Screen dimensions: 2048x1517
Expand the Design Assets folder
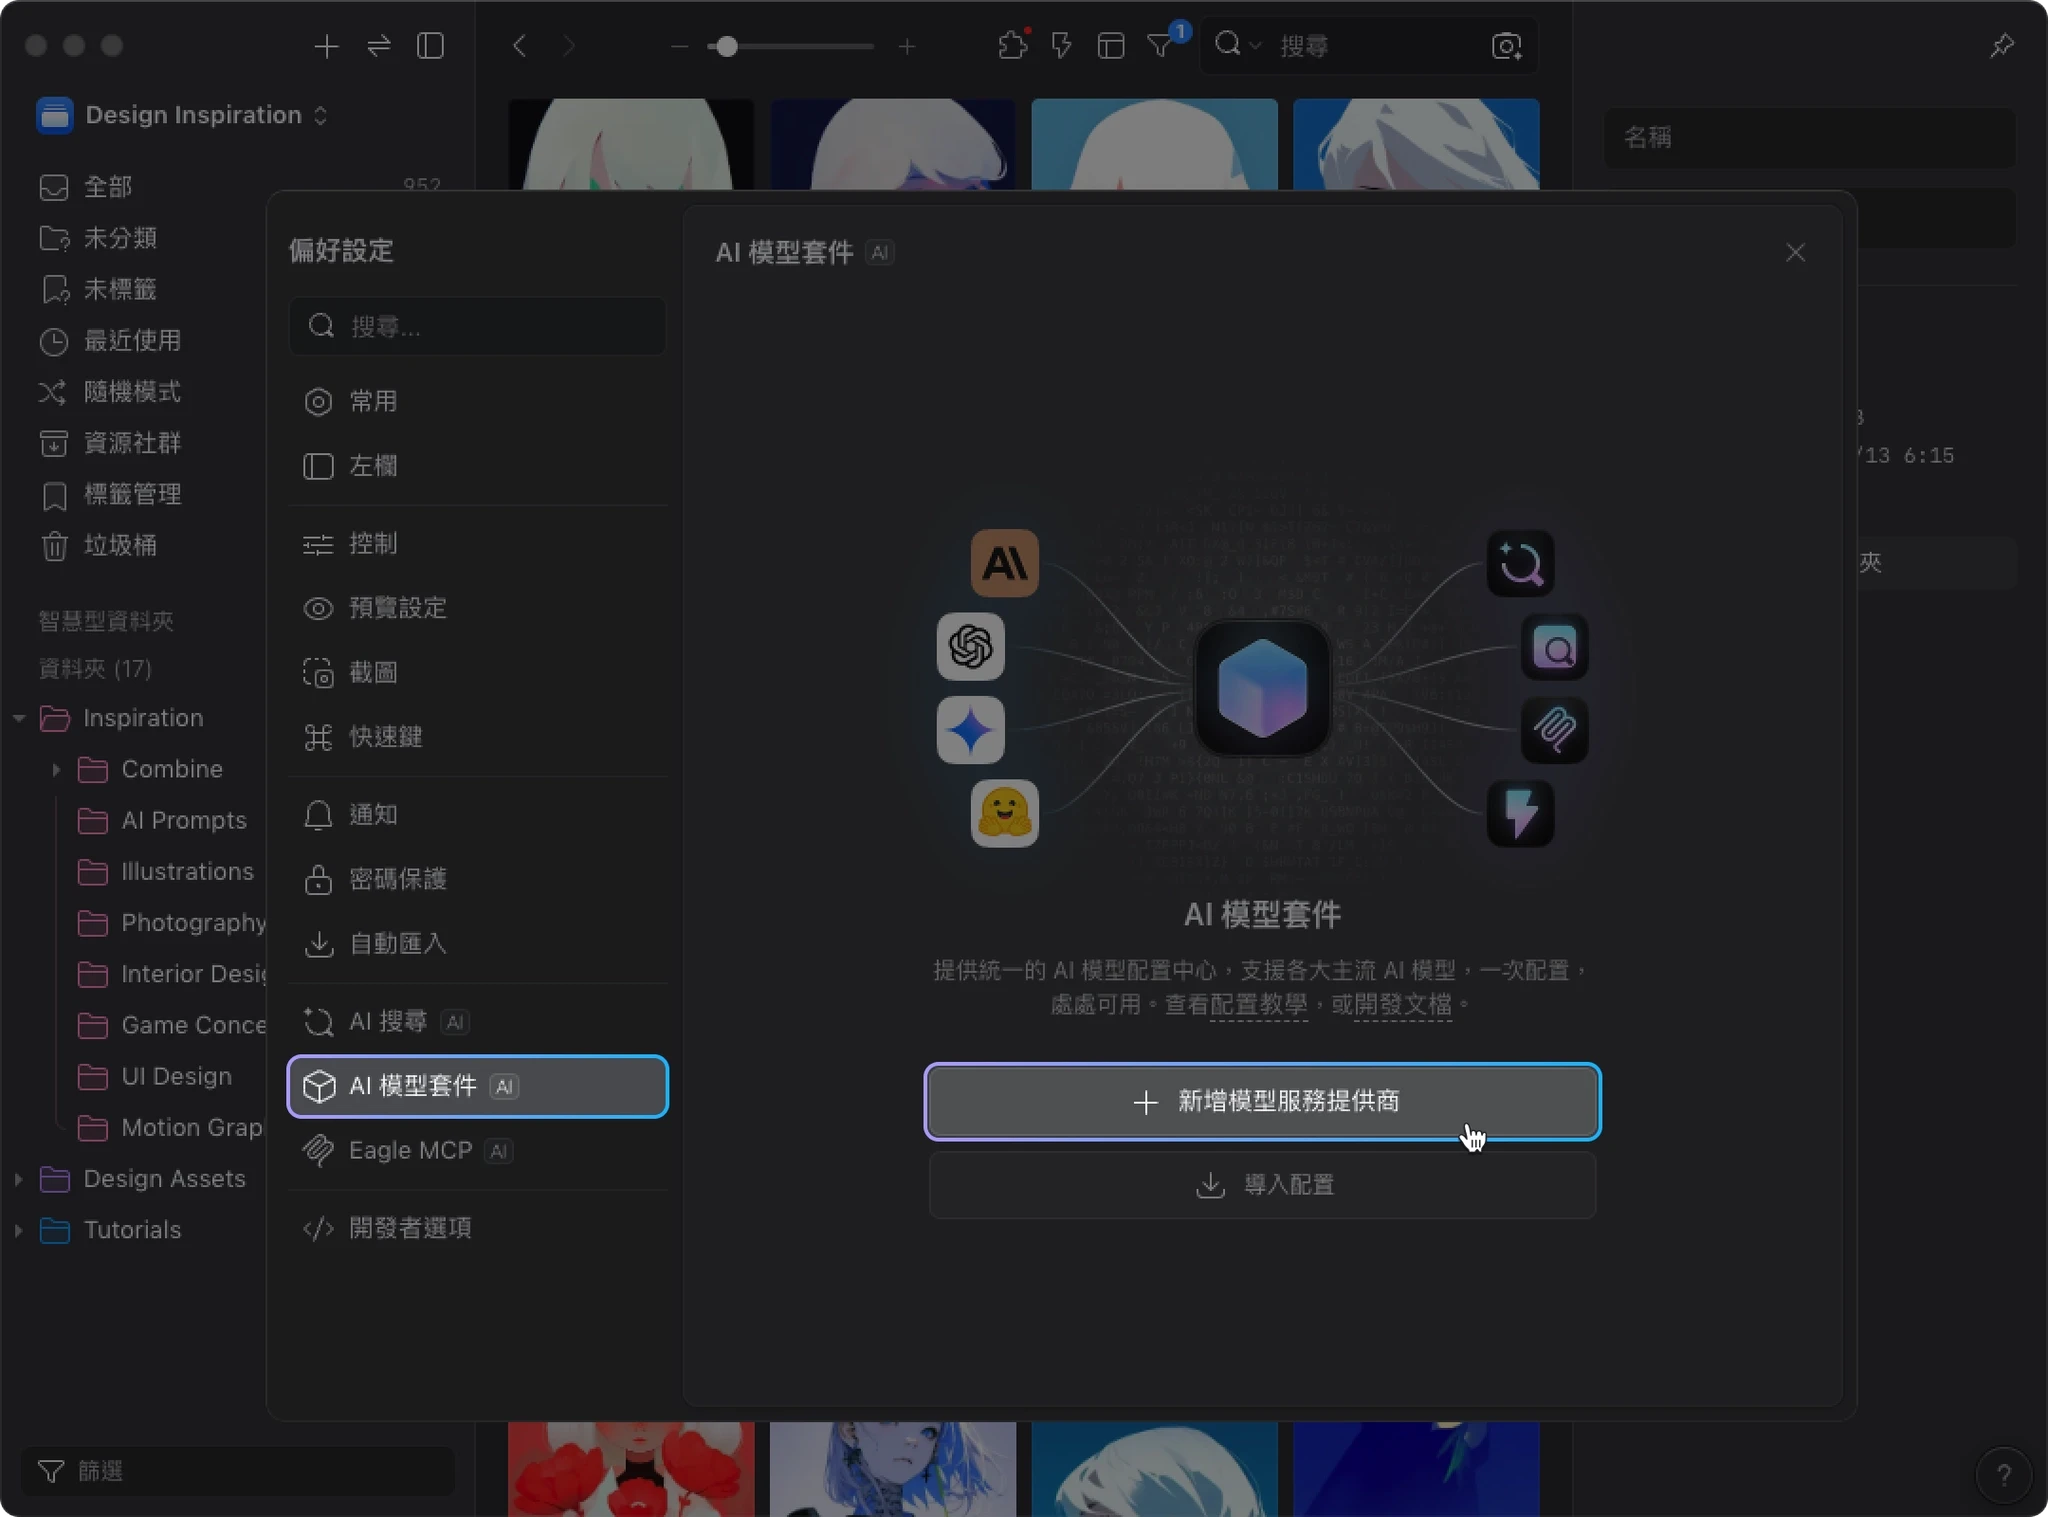point(18,1179)
